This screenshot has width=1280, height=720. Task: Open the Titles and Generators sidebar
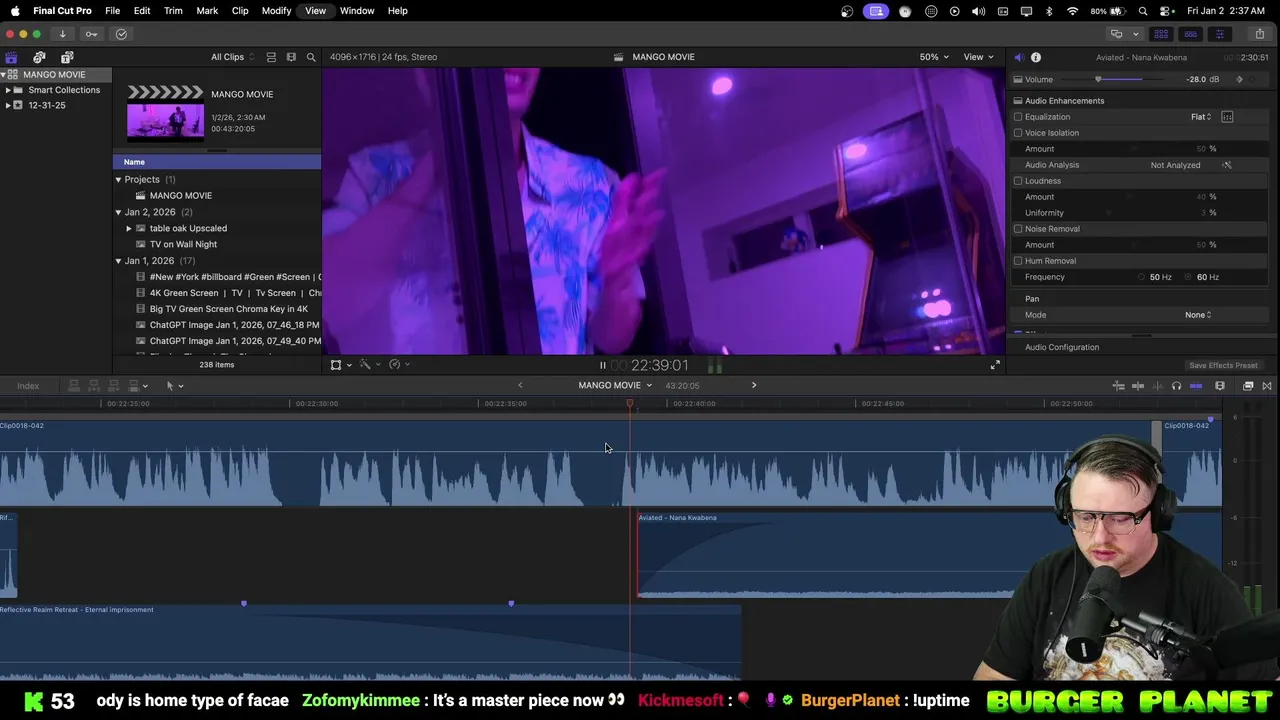(67, 57)
